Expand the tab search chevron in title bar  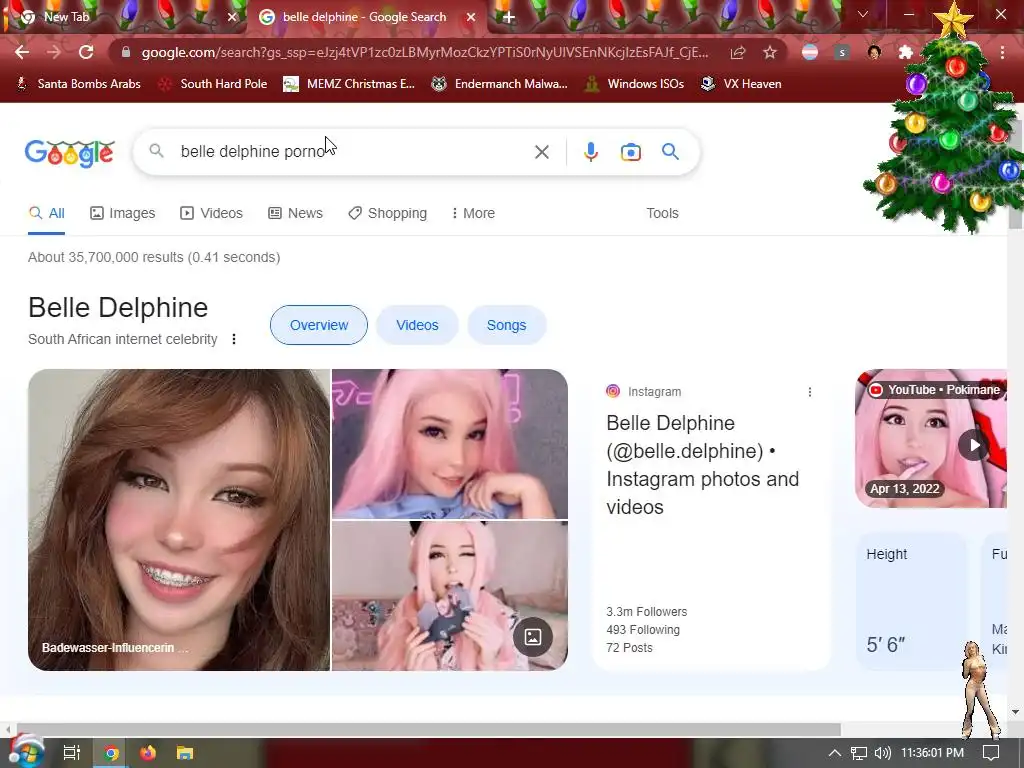point(863,14)
